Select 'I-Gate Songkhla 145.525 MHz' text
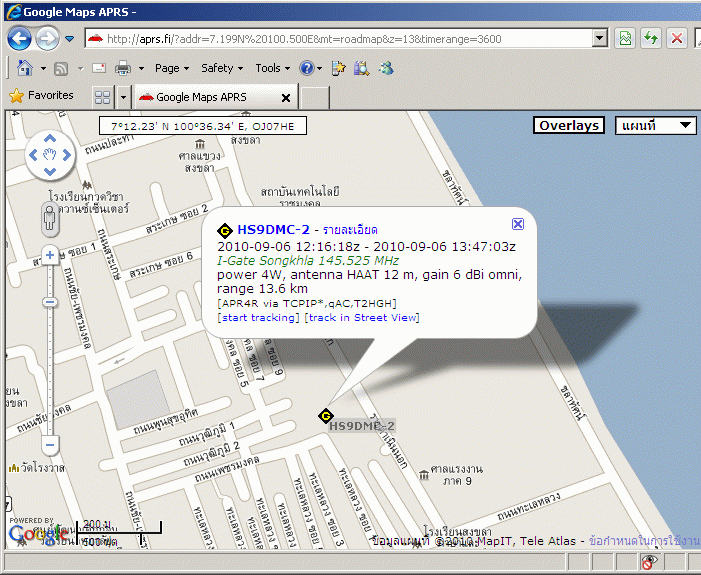This screenshot has width=701, height=575. (308, 261)
